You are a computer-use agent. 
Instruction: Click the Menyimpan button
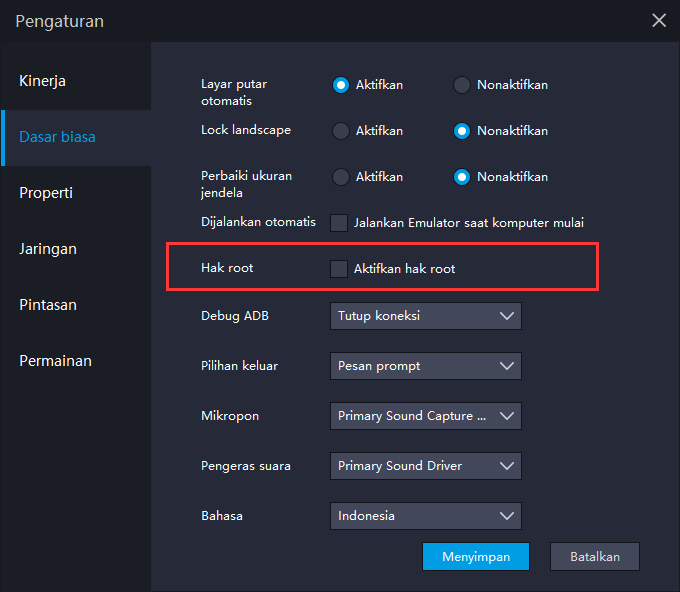[476, 556]
